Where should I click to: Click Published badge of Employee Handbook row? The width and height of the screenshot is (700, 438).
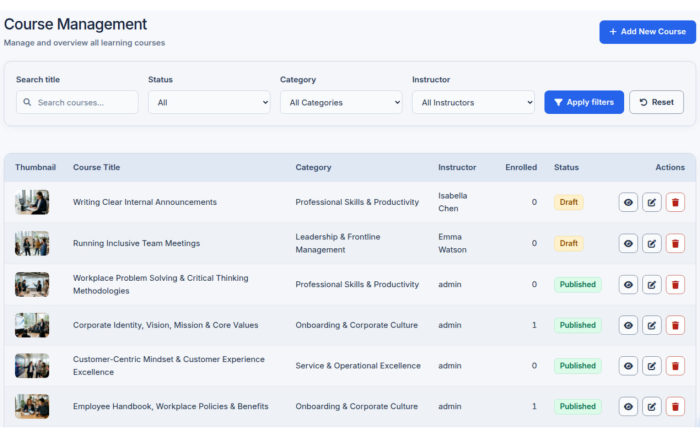point(578,406)
